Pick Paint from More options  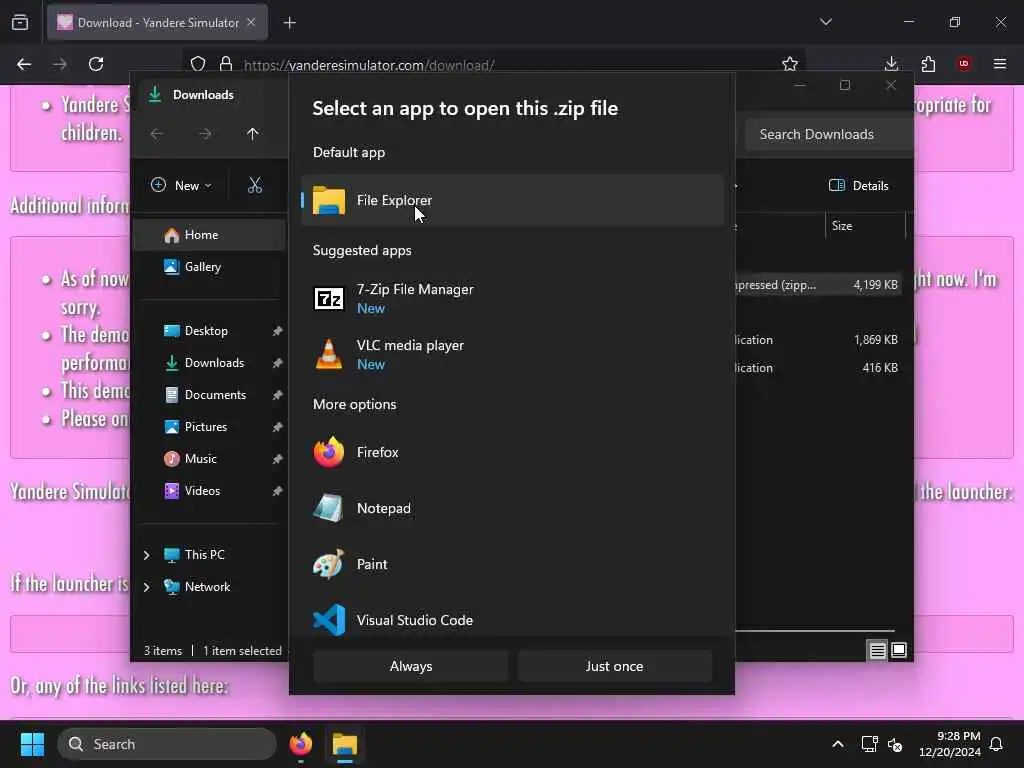(512, 564)
